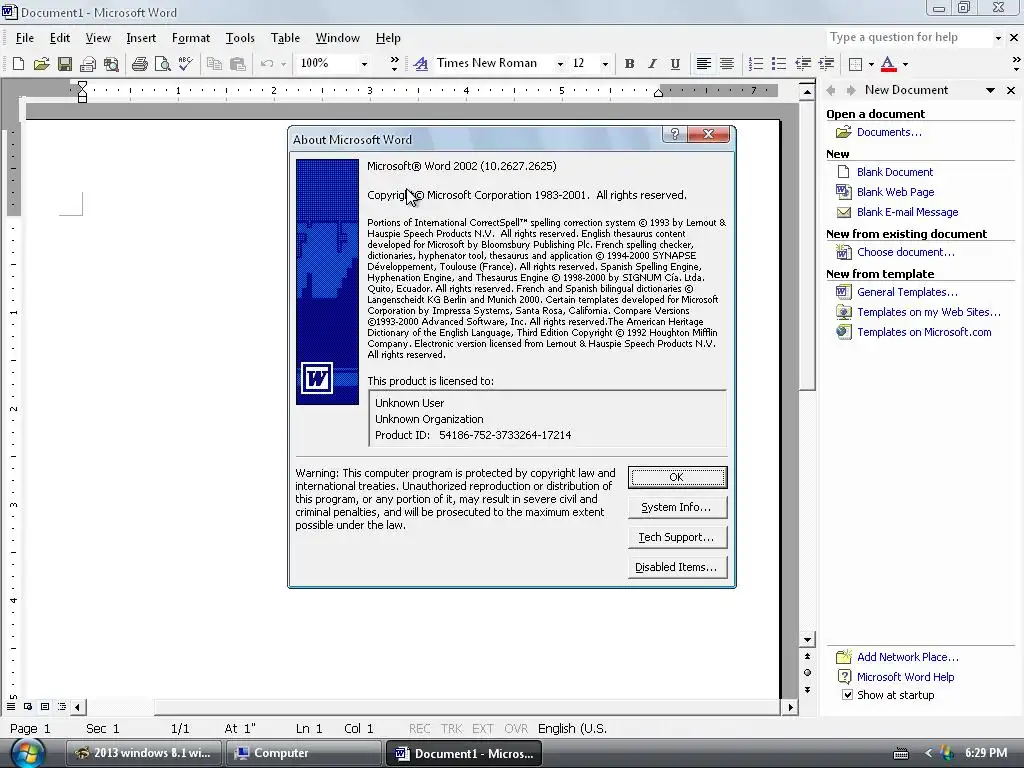Open the Styles and Formatting icon

421,63
